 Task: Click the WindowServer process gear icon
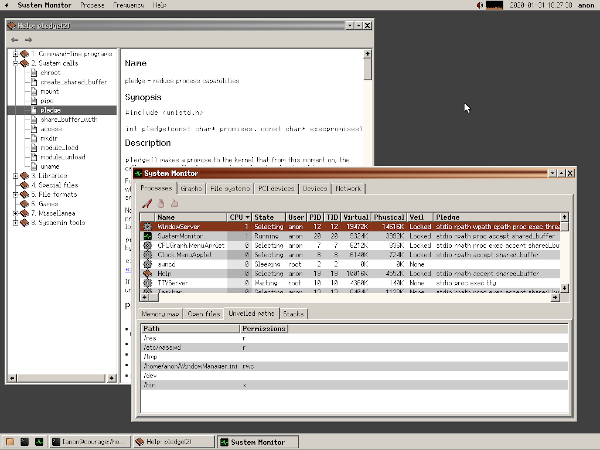tap(148, 227)
